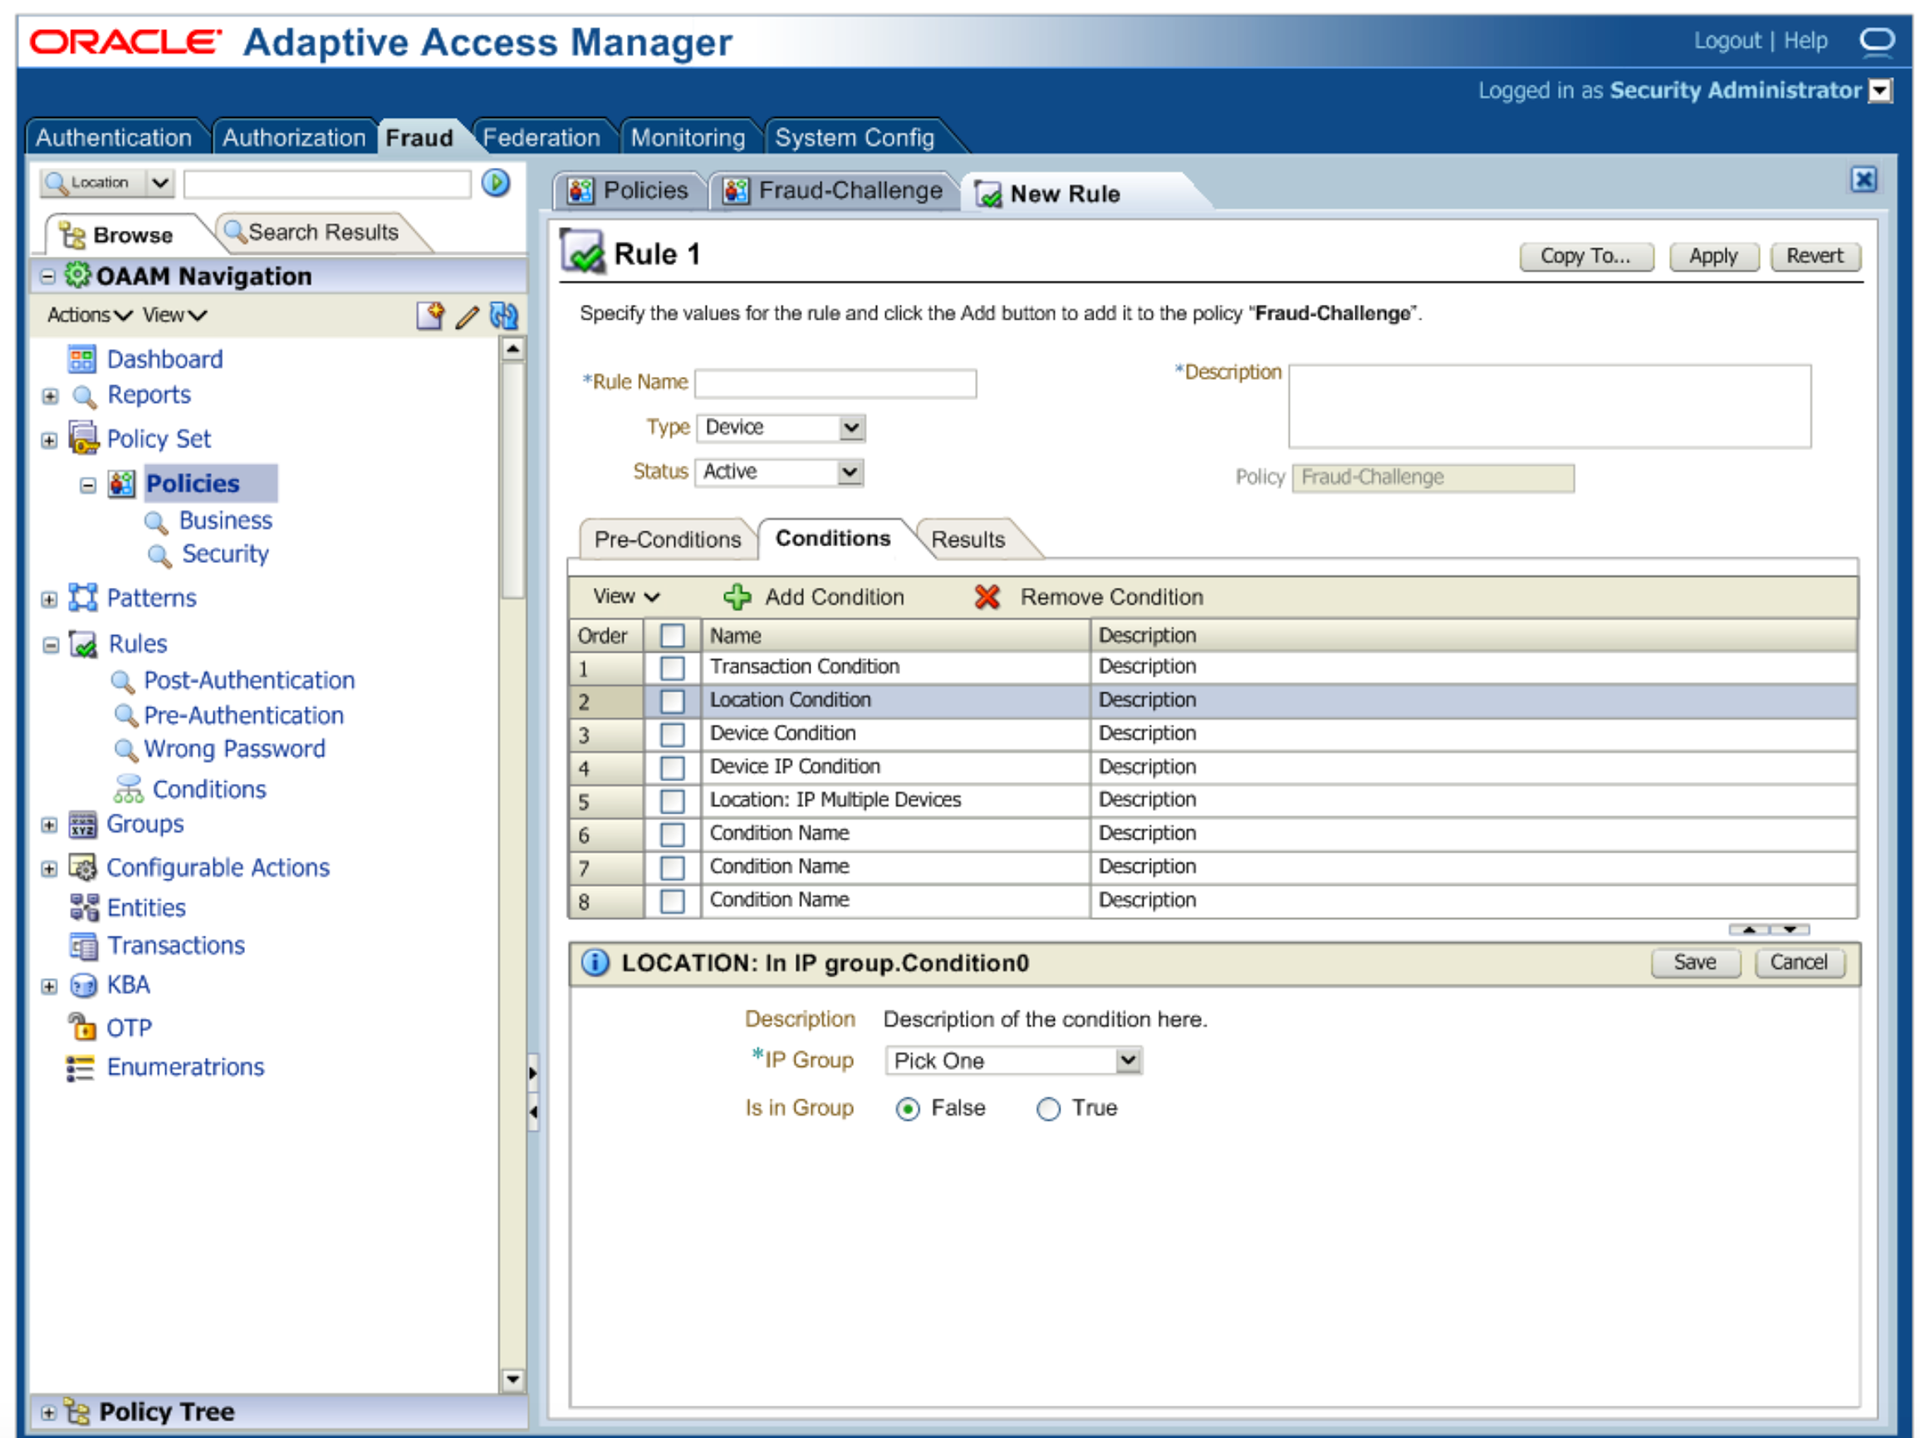Click inside the Rule Name input field
This screenshot has width=1920, height=1438.
click(x=836, y=383)
